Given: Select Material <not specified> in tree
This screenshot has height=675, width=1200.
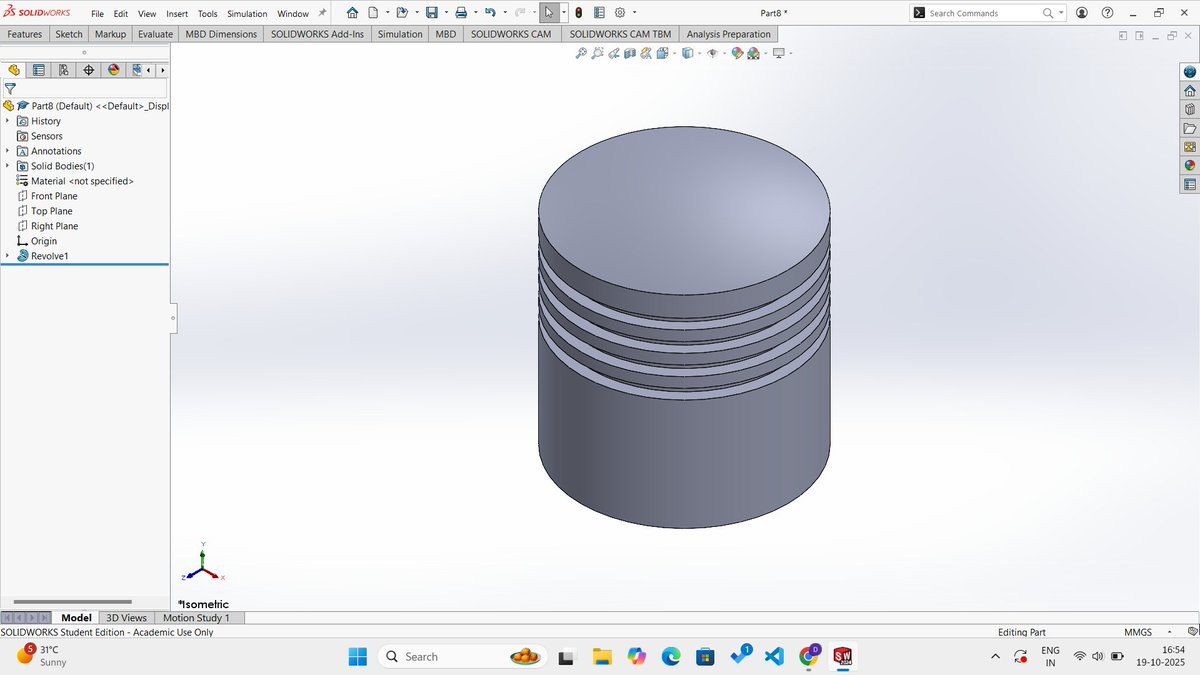Looking at the screenshot, I should (82, 181).
